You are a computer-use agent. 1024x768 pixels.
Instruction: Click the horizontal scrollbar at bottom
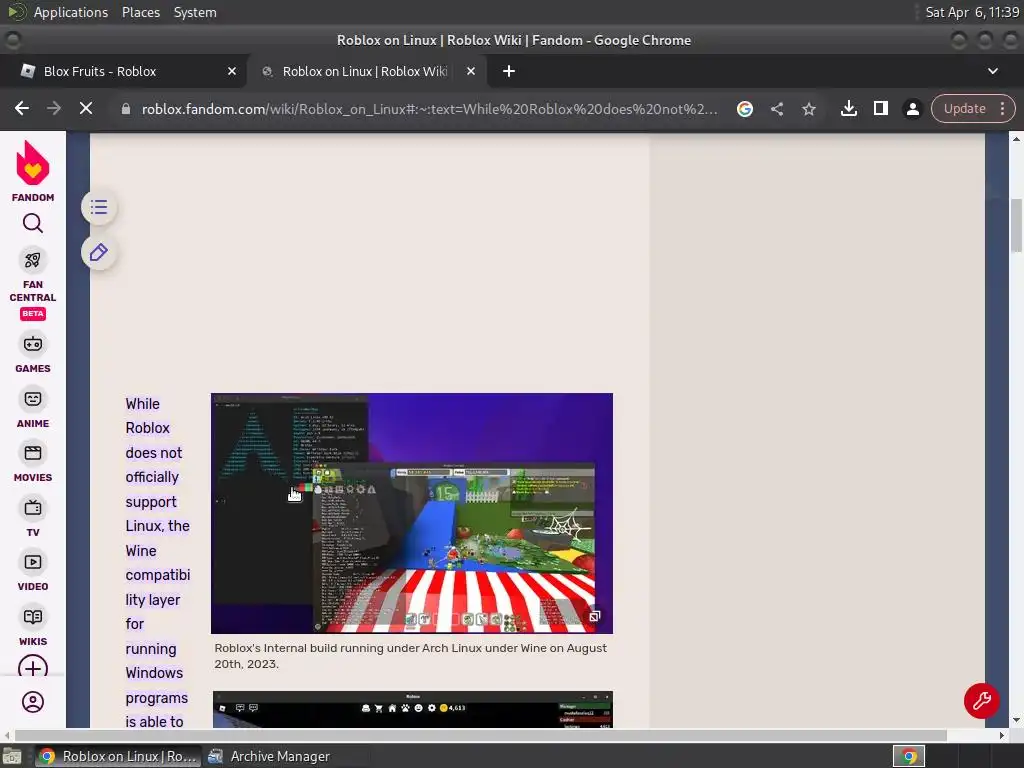[x=480, y=735]
